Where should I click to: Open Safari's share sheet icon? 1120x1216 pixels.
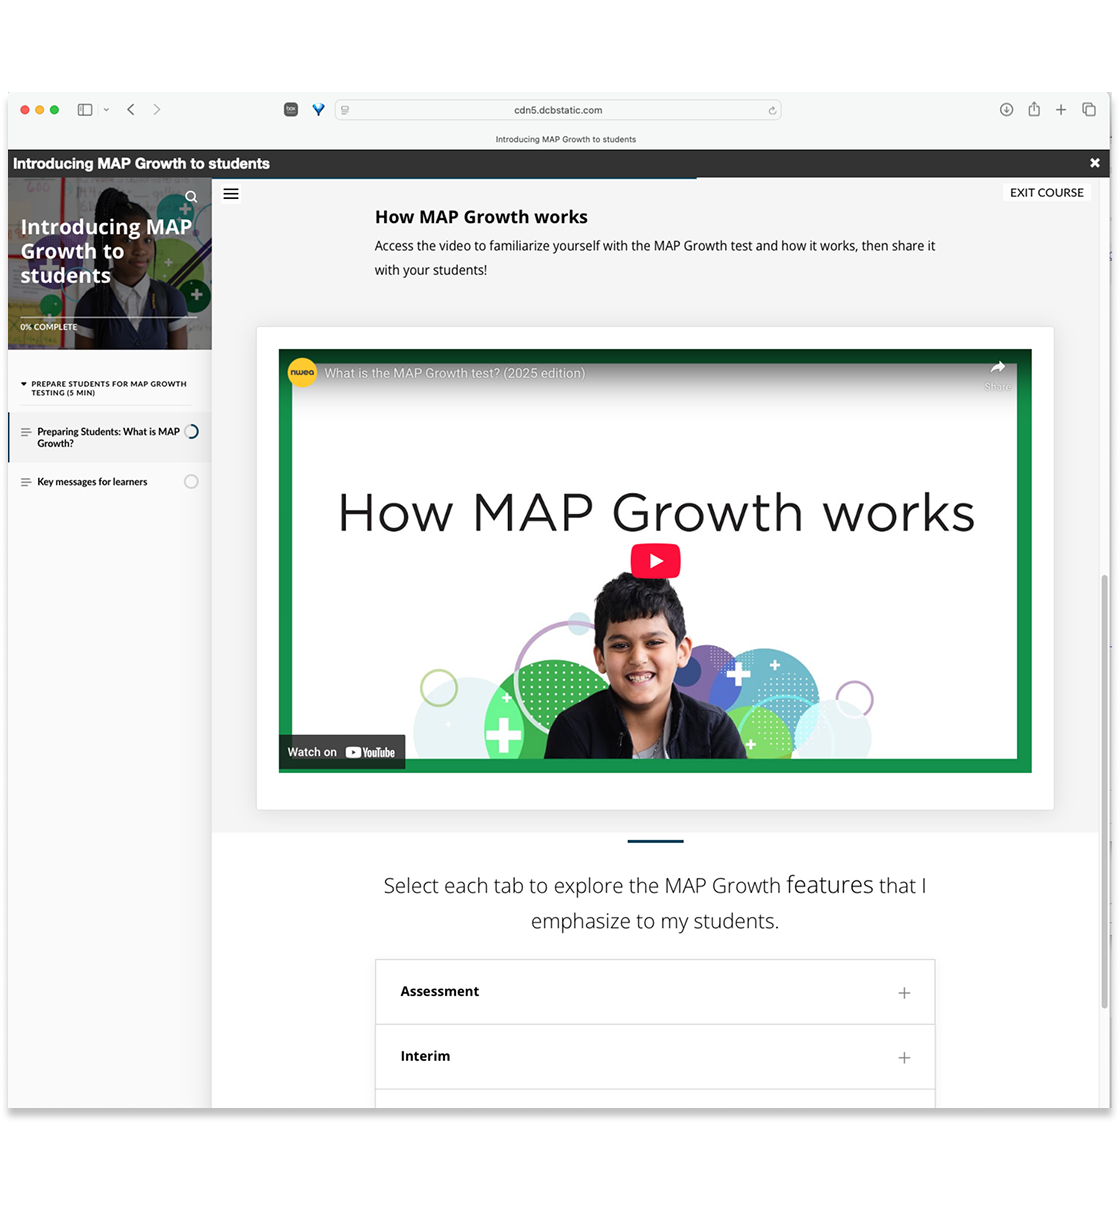(1033, 109)
